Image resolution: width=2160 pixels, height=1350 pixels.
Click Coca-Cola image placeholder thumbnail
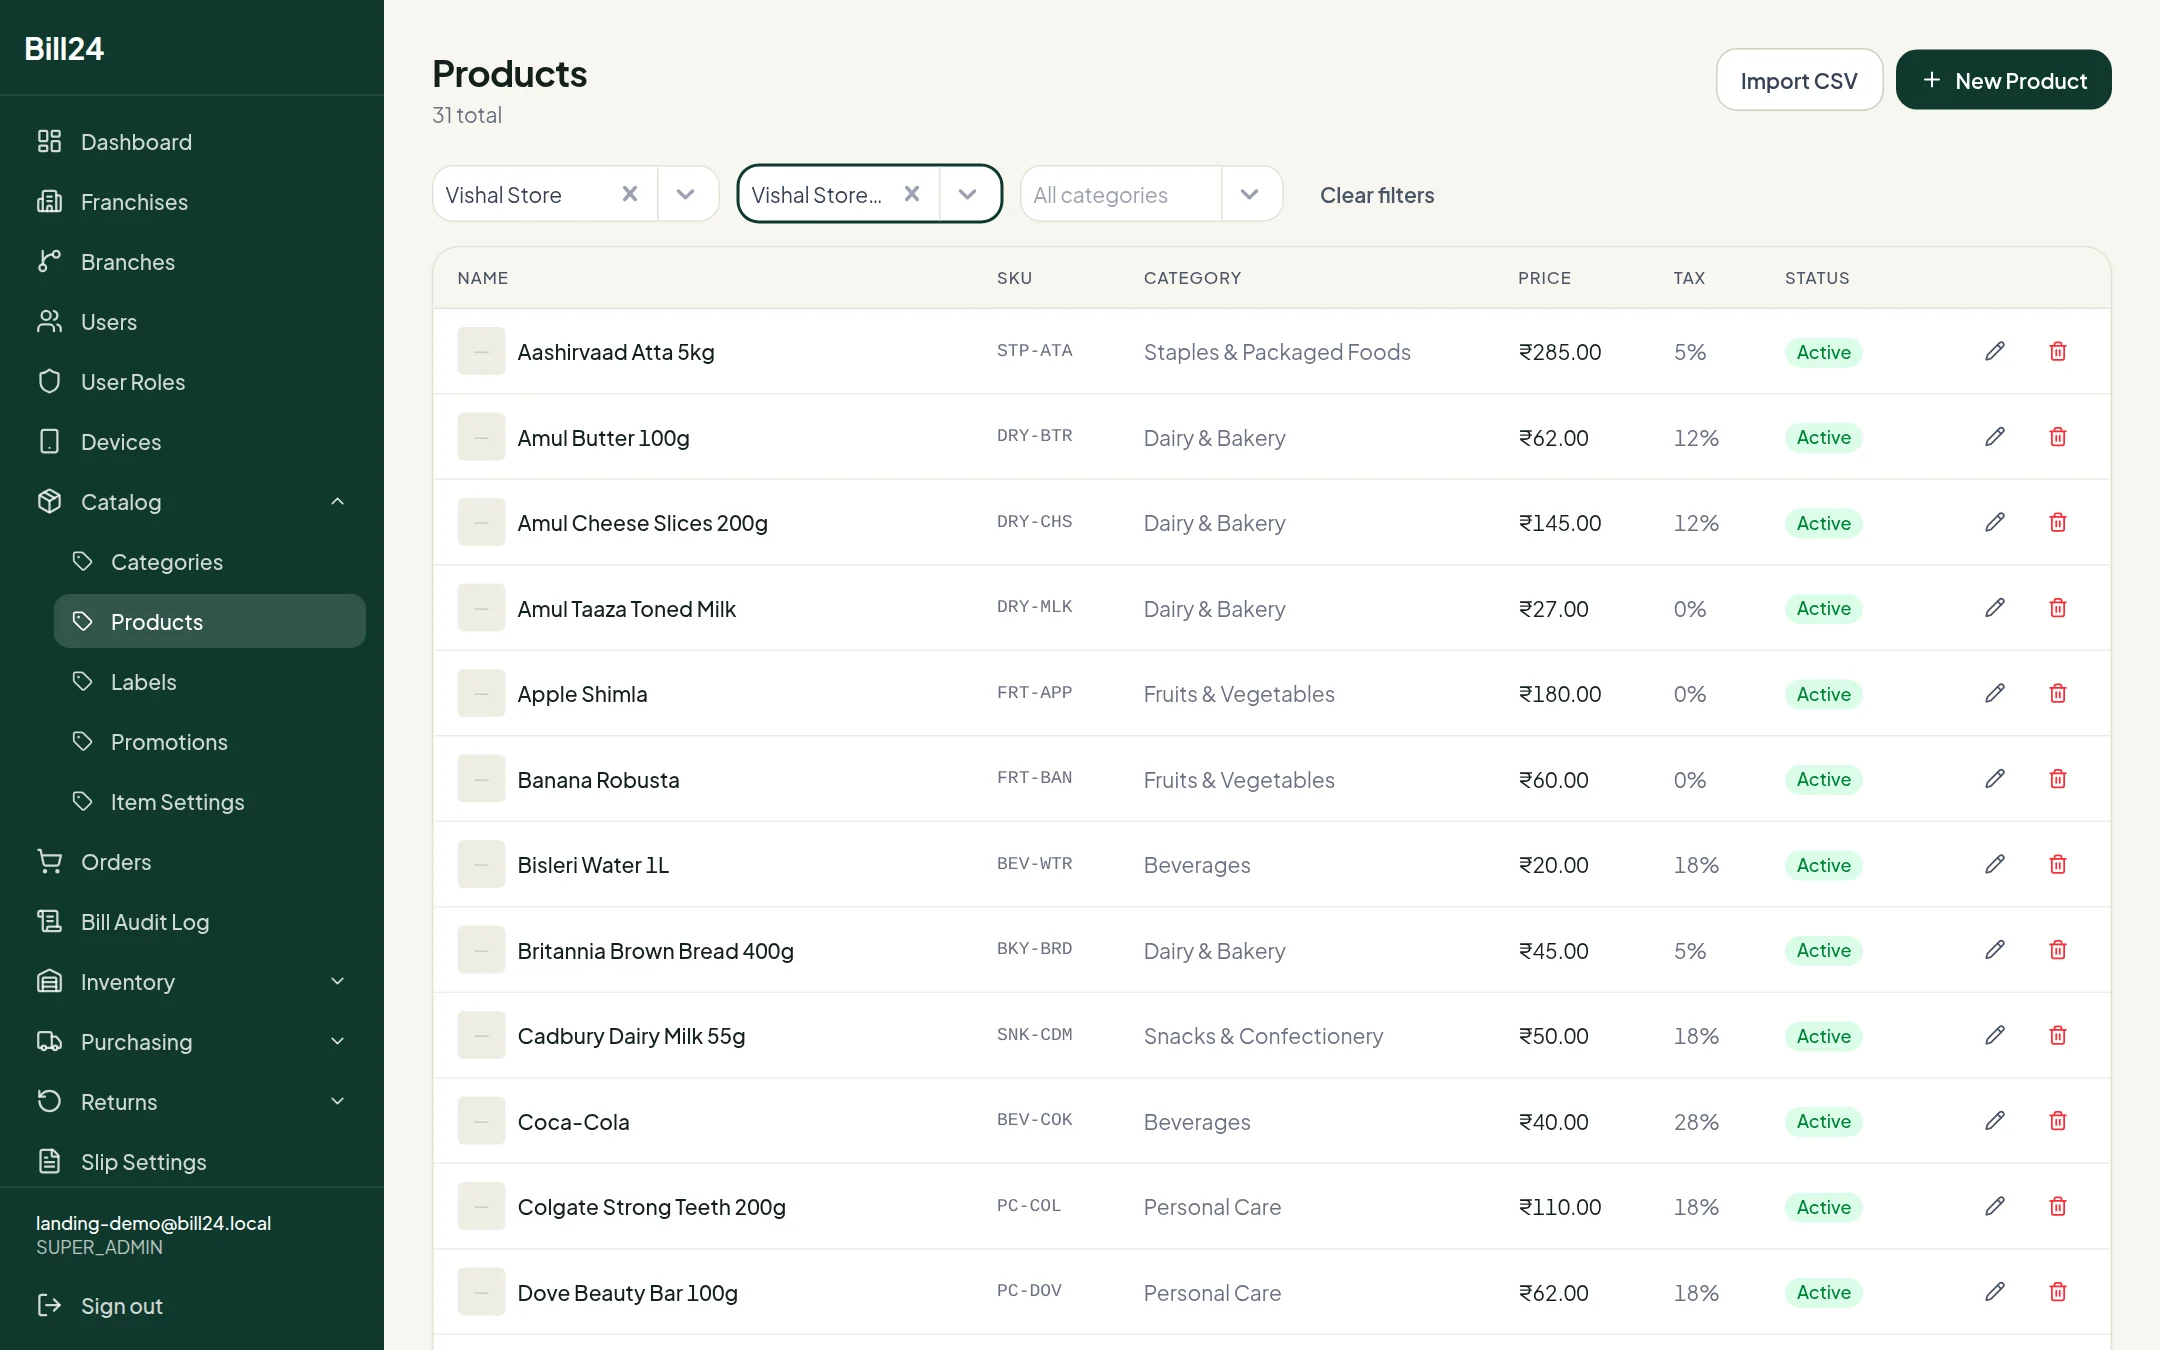click(481, 1121)
